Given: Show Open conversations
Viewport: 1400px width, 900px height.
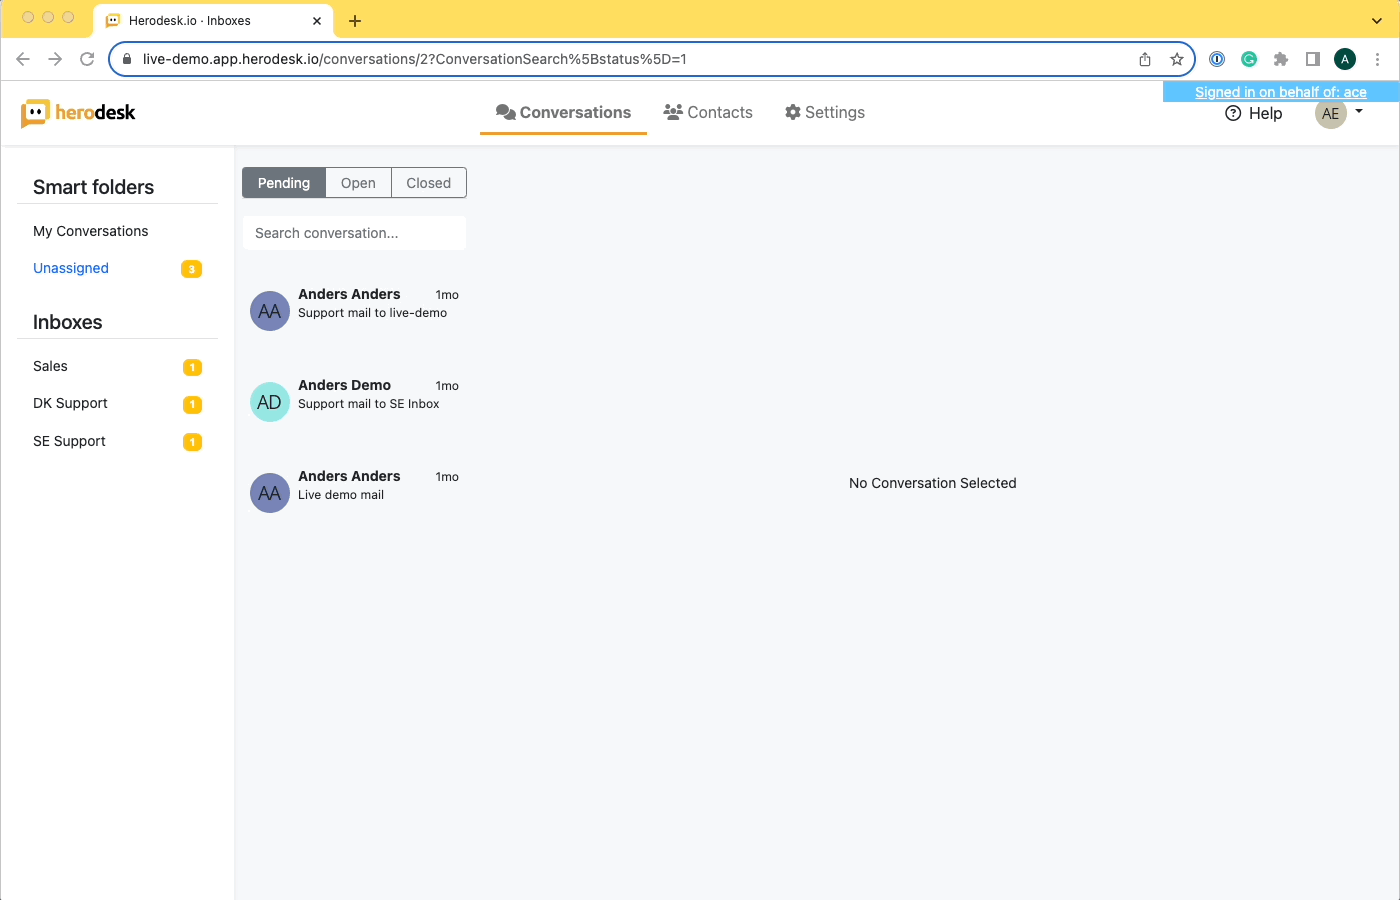Looking at the screenshot, I should (x=358, y=183).
